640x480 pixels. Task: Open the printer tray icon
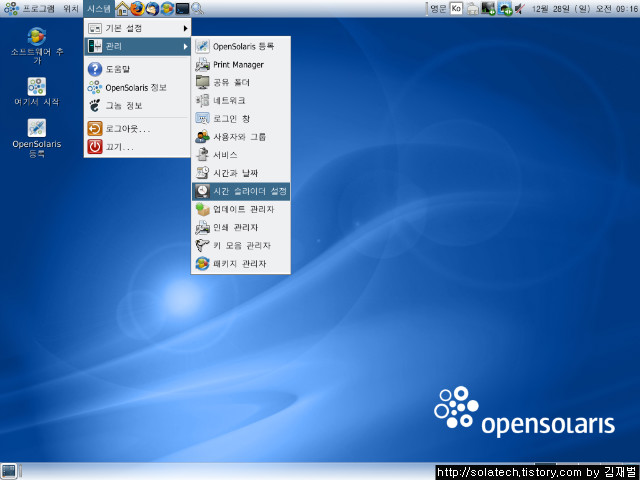click(x=473, y=9)
